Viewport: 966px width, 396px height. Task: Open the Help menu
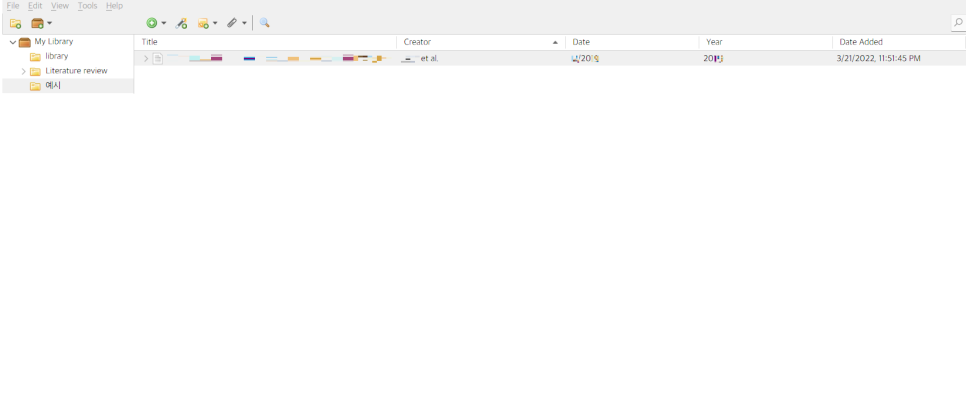[x=115, y=6]
